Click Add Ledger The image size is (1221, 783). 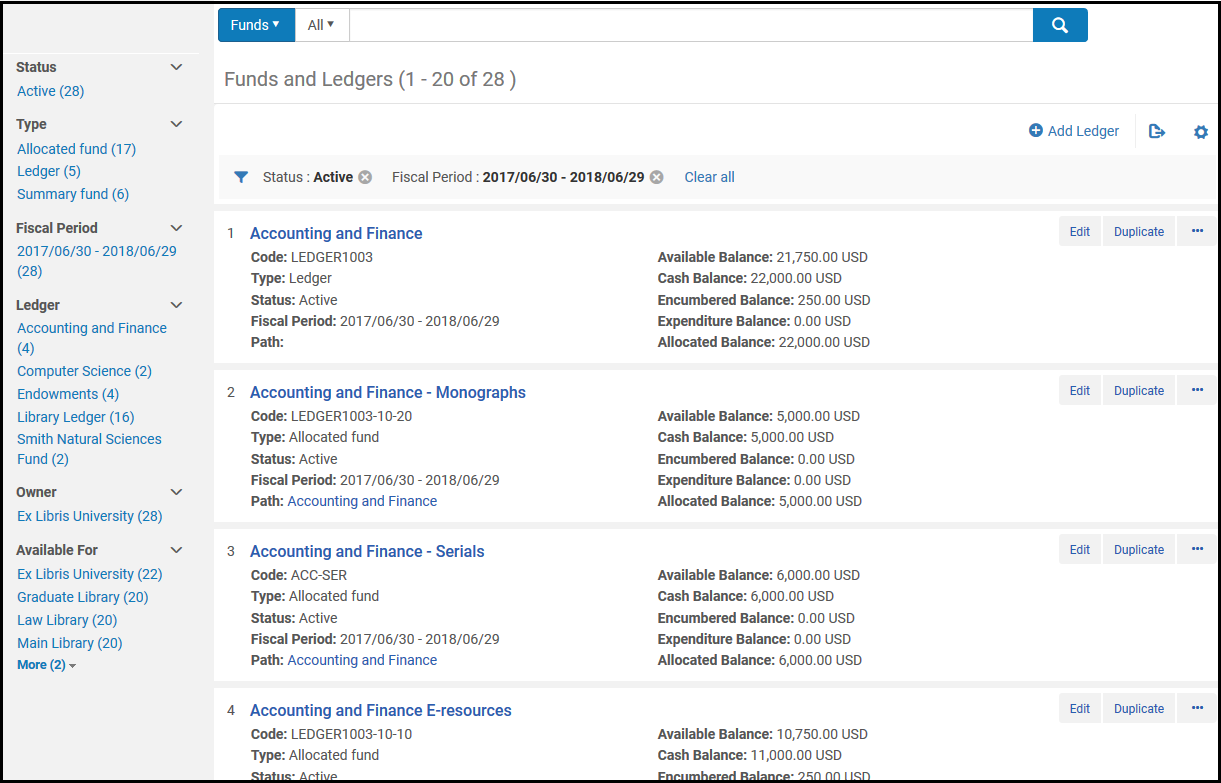click(x=1074, y=131)
